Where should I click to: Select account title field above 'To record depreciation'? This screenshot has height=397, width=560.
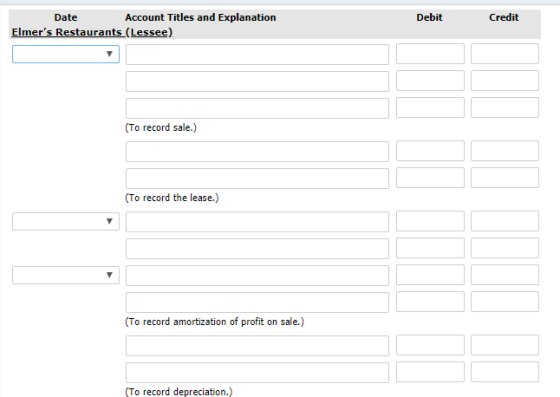click(x=257, y=372)
